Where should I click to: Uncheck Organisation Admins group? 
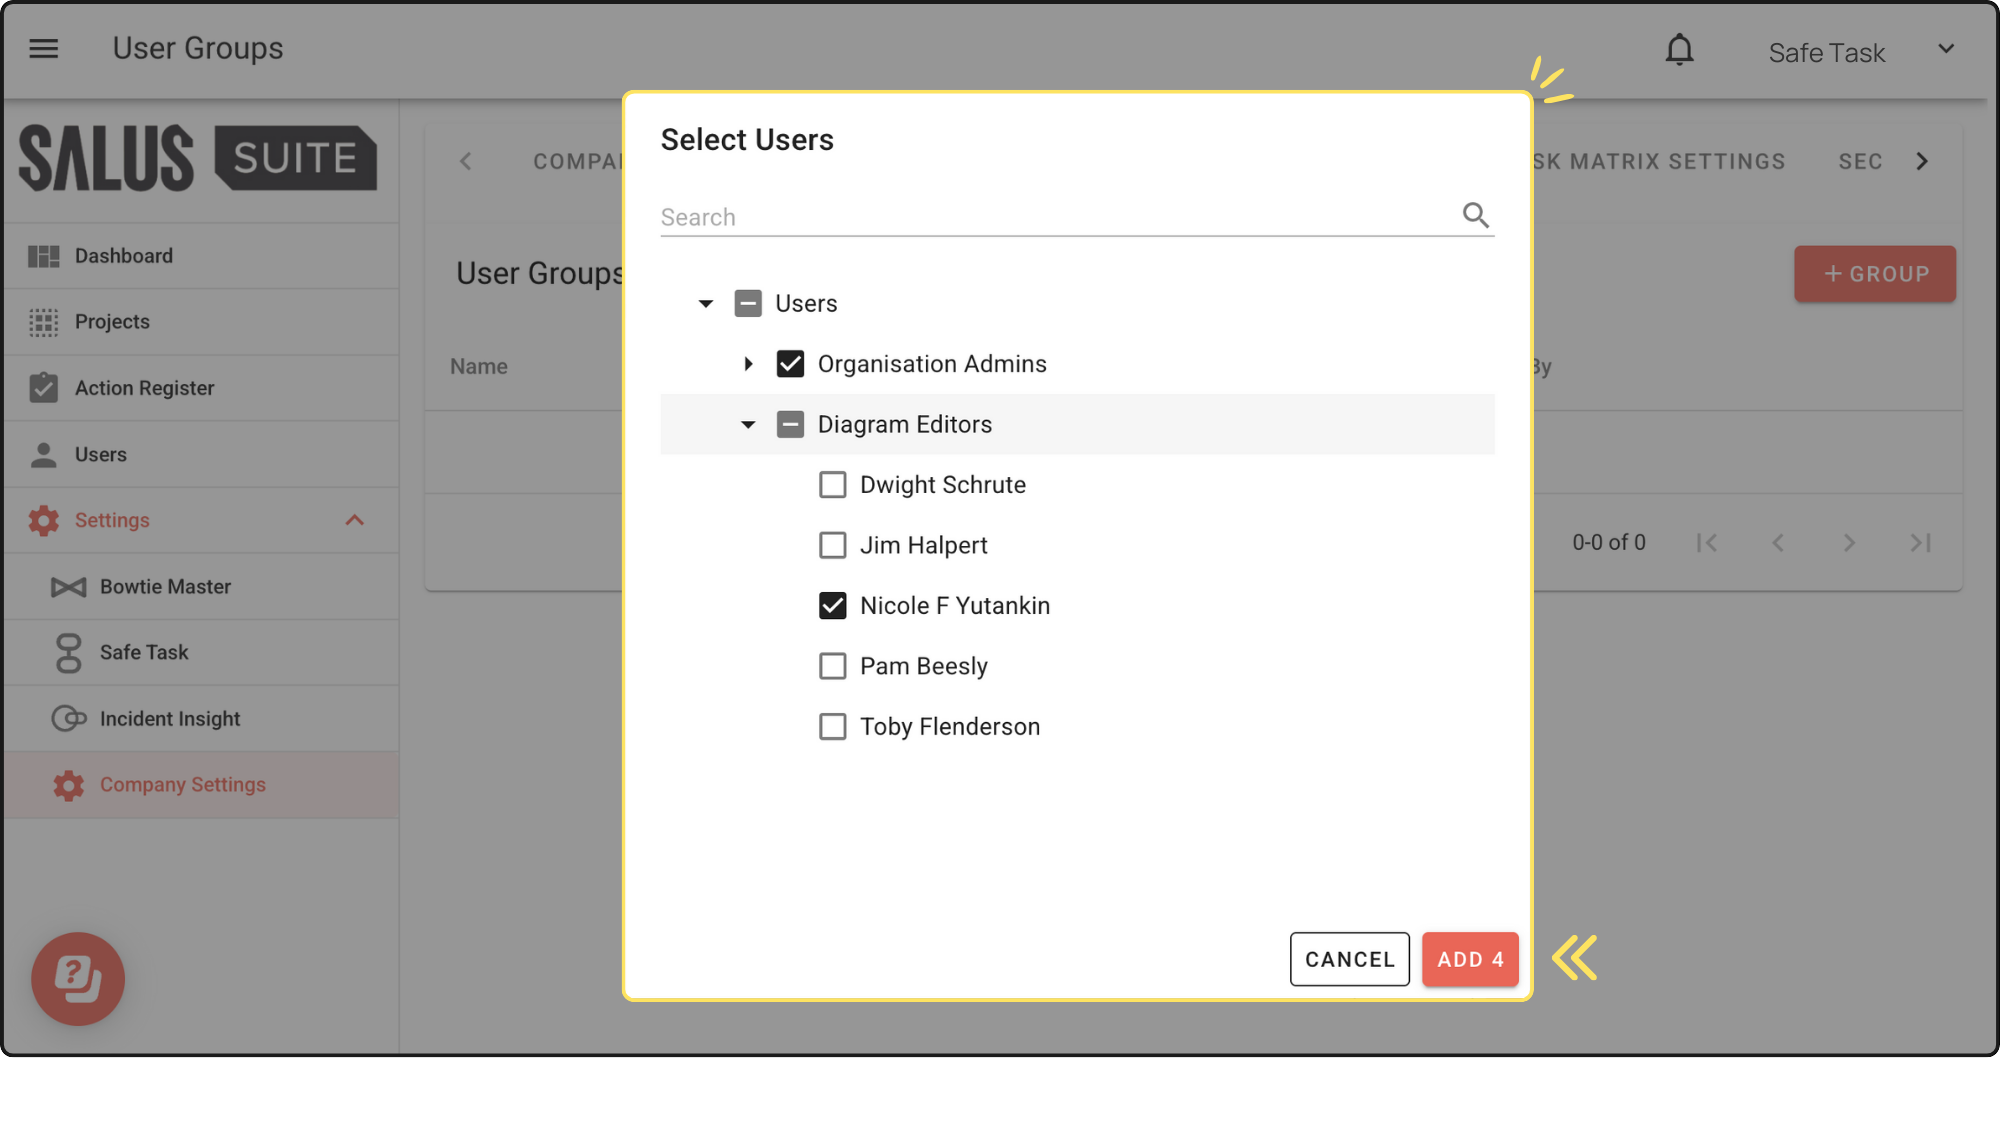pos(790,364)
